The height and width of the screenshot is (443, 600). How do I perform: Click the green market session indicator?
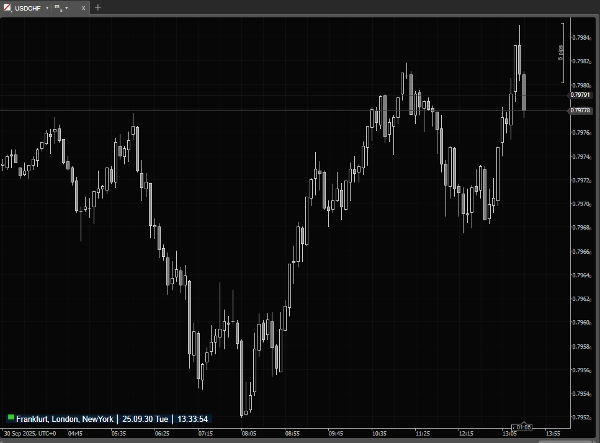(11, 416)
